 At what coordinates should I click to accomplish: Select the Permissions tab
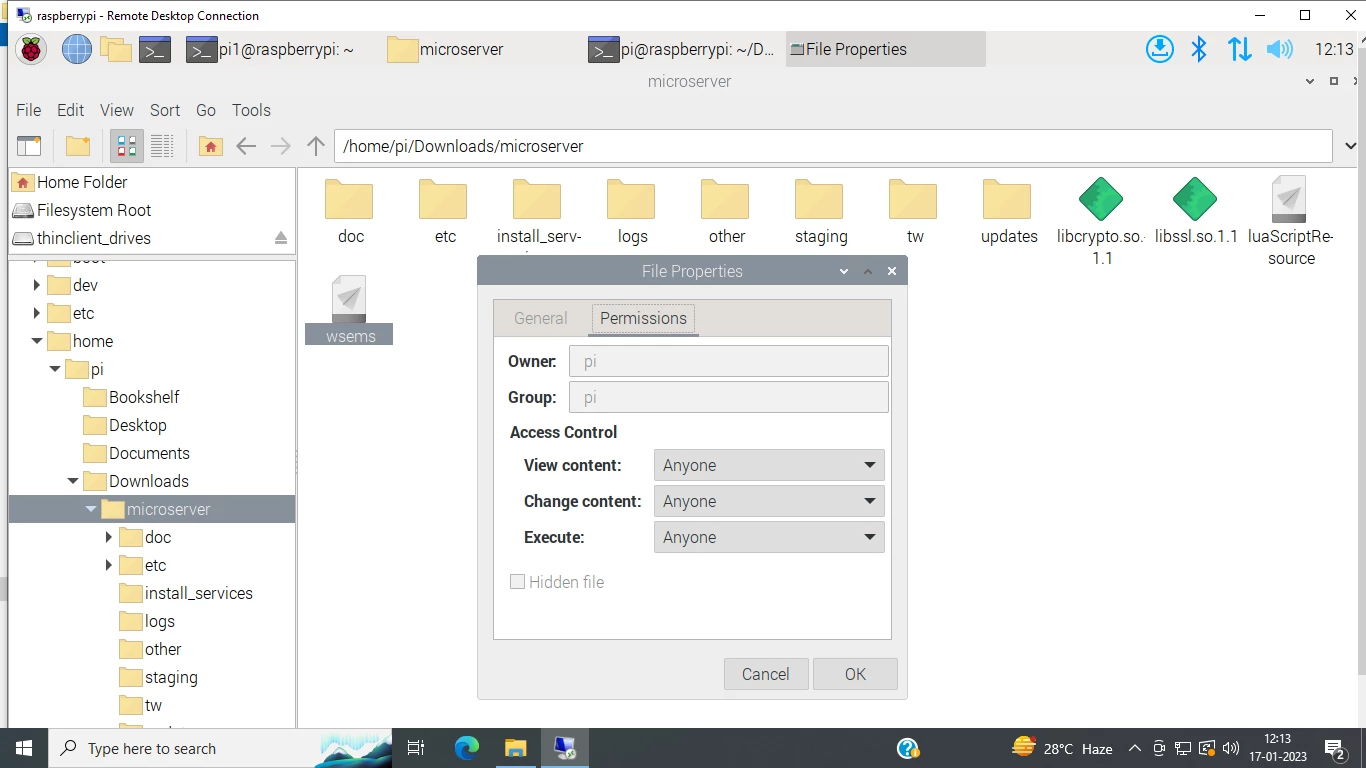643,318
